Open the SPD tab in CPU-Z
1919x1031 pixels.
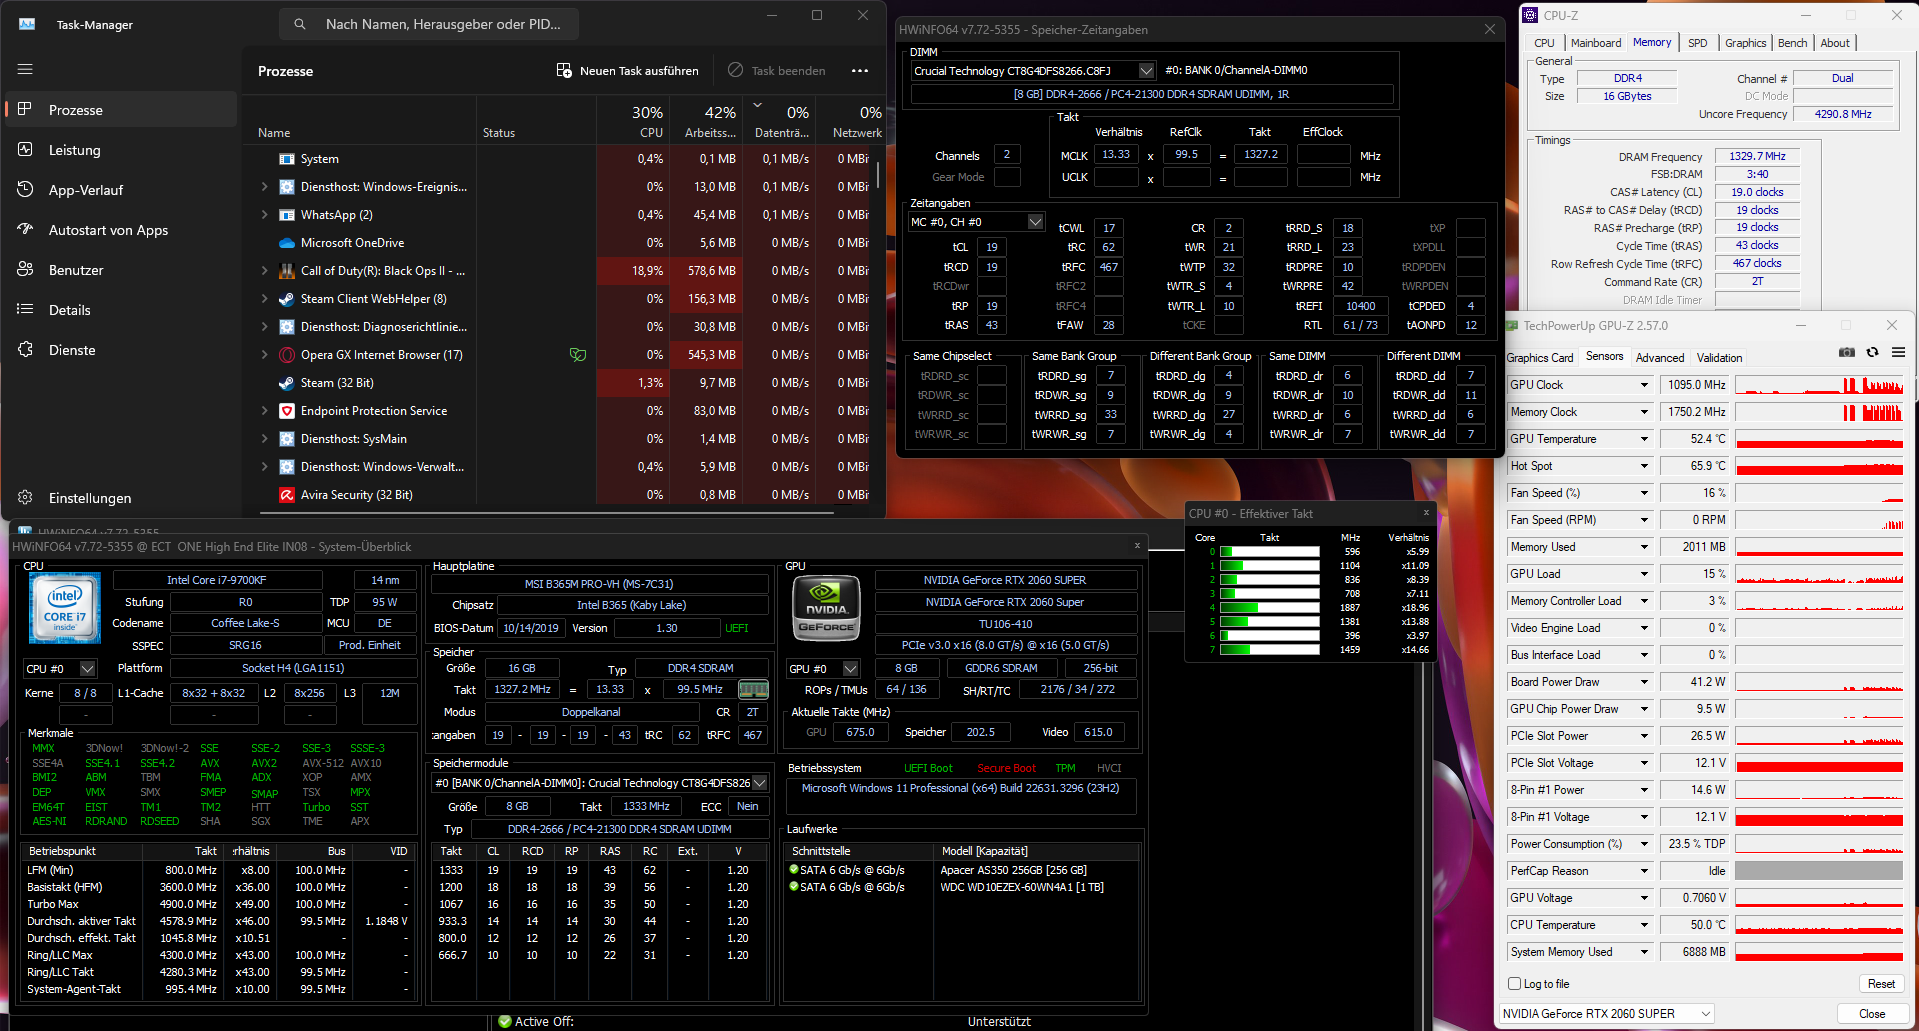(x=1698, y=43)
